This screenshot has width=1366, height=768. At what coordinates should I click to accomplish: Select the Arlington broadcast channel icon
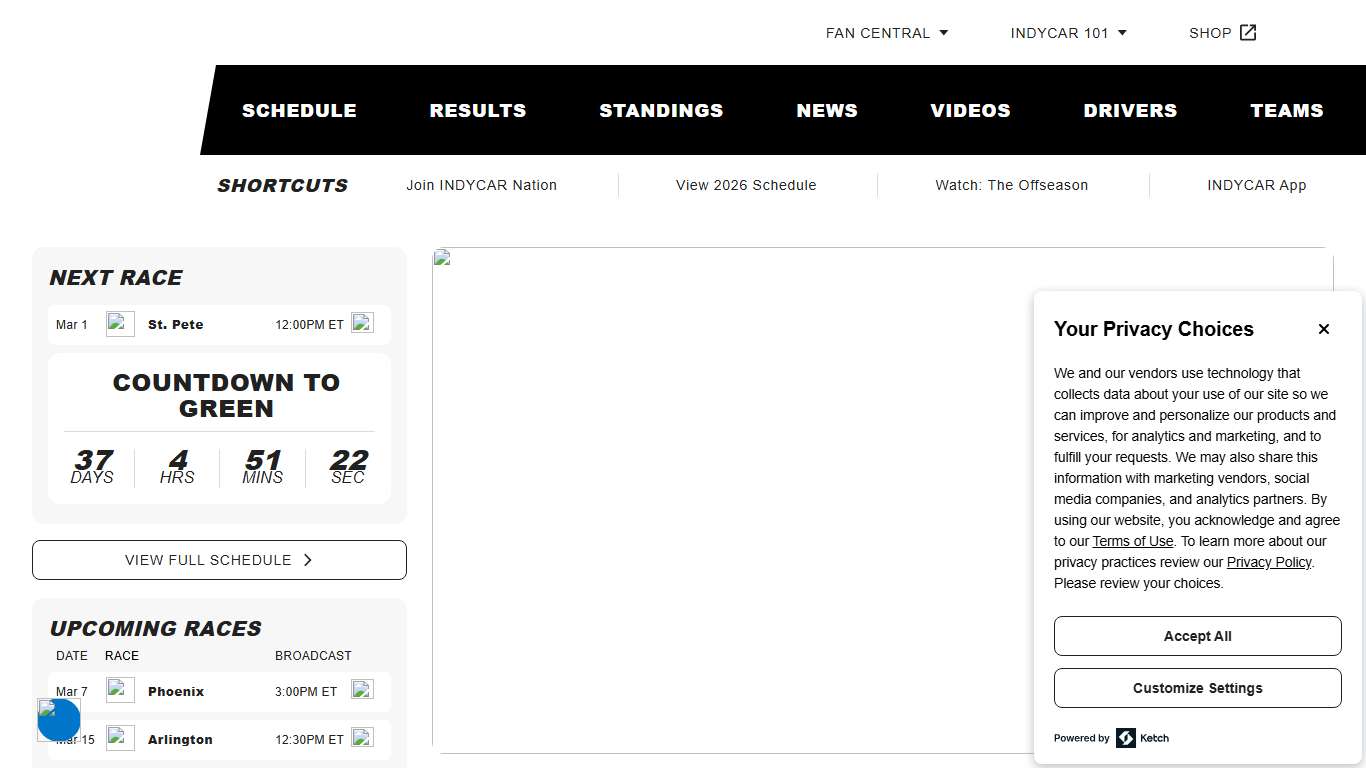362,738
